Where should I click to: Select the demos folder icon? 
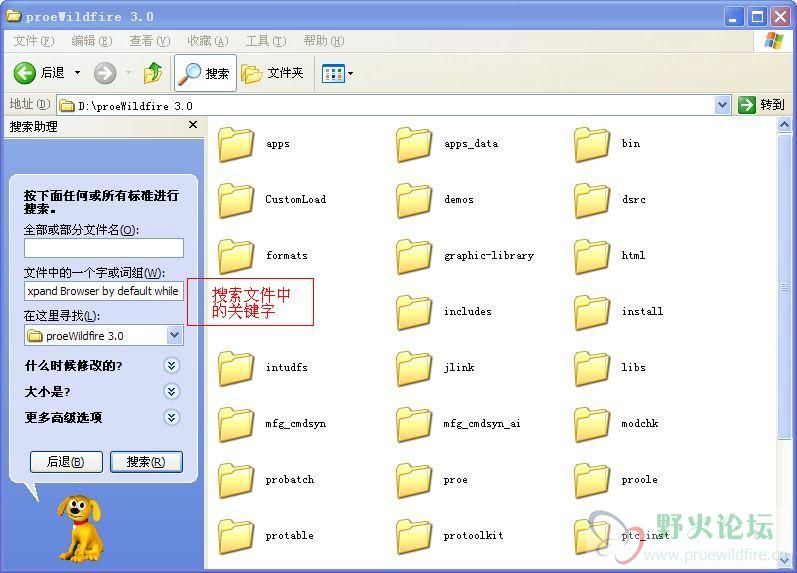pyautogui.click(x=414, y=200)
